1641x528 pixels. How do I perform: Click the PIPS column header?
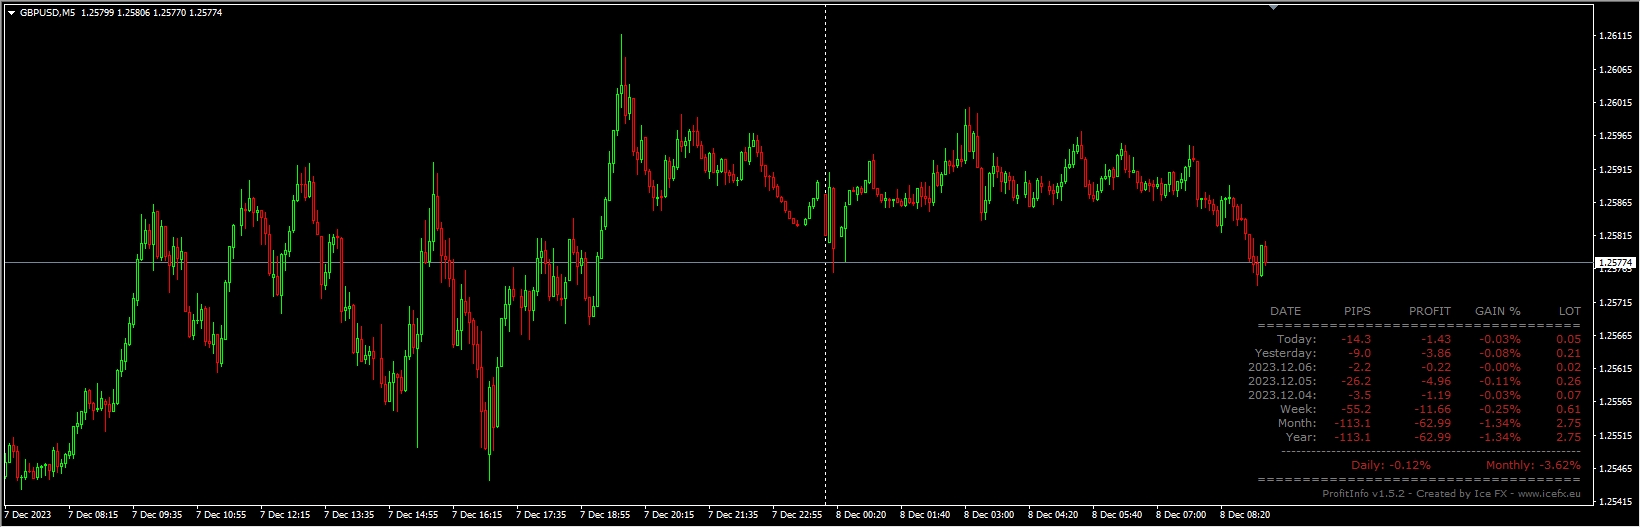pyautogui.click(x=1357, y=311)
